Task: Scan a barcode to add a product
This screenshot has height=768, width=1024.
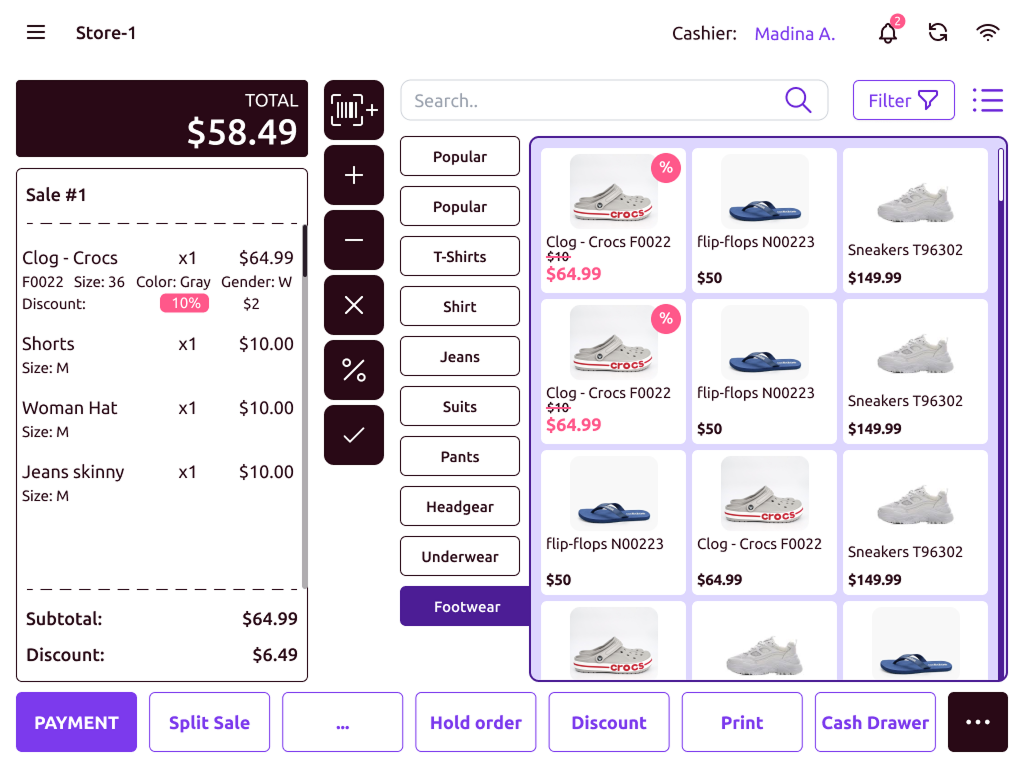Action: 353,109
